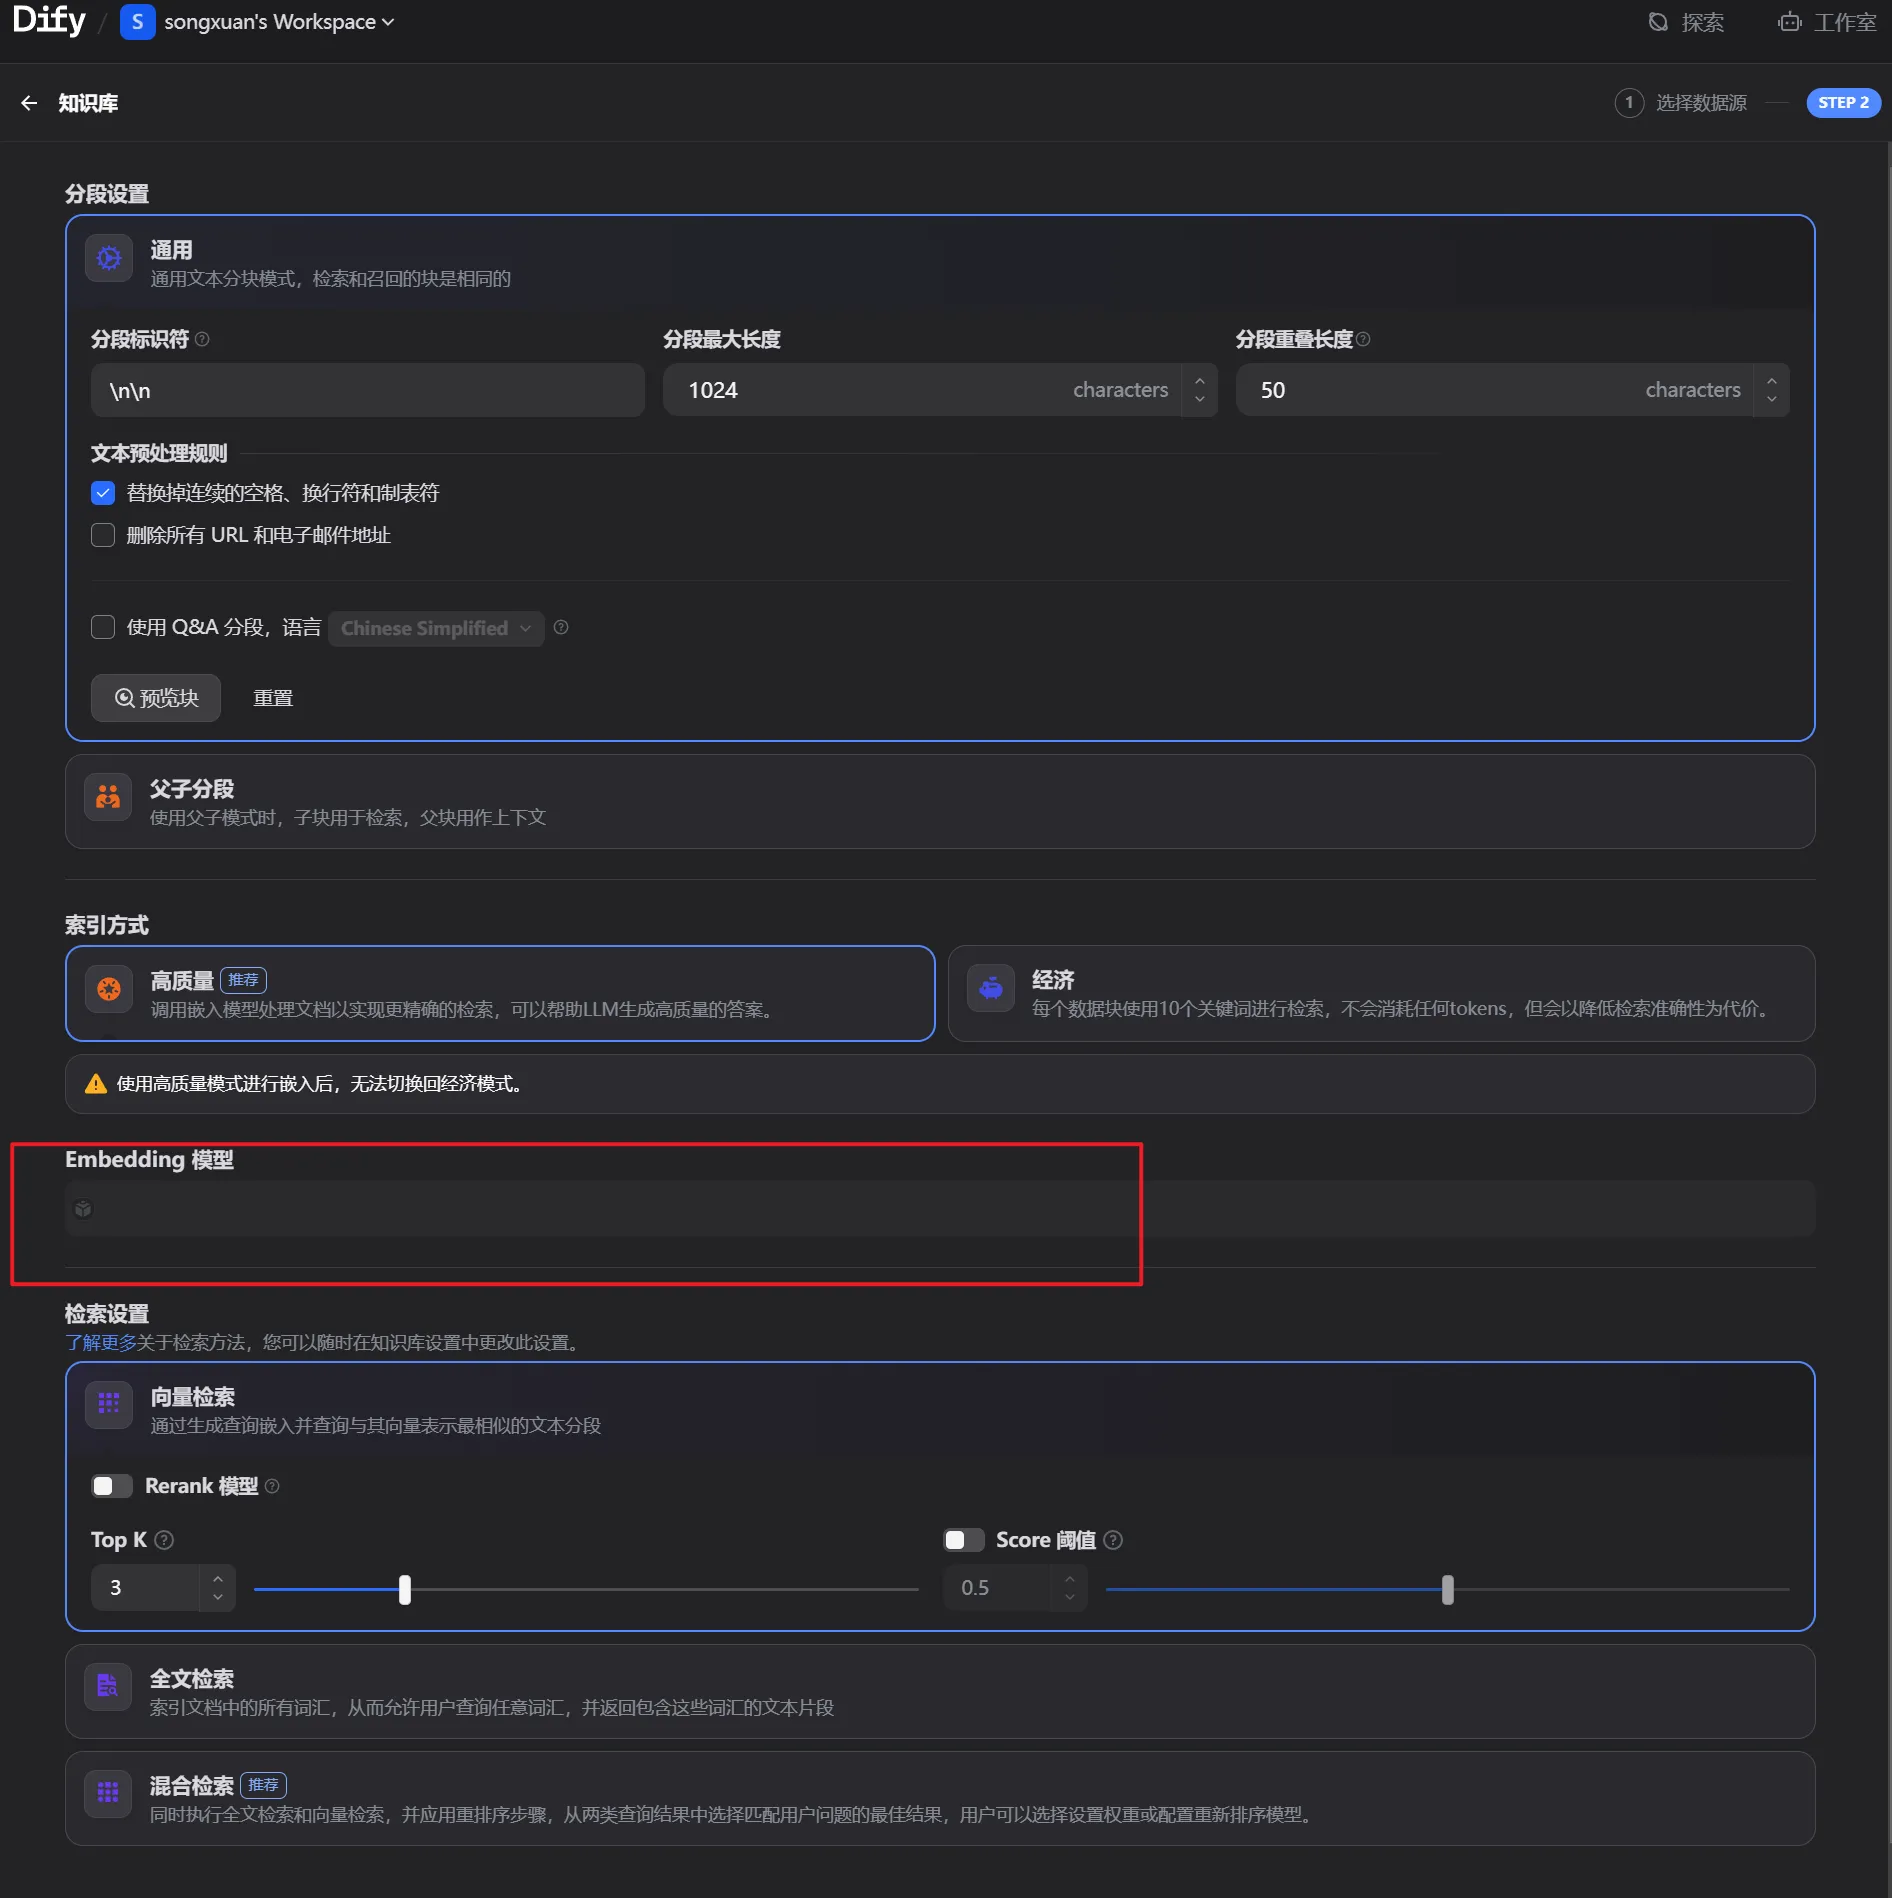Expand the songxuan's Workspace dropdown
The height and width of the screenshot is (1898, 1892).
(x=278, y=22)
